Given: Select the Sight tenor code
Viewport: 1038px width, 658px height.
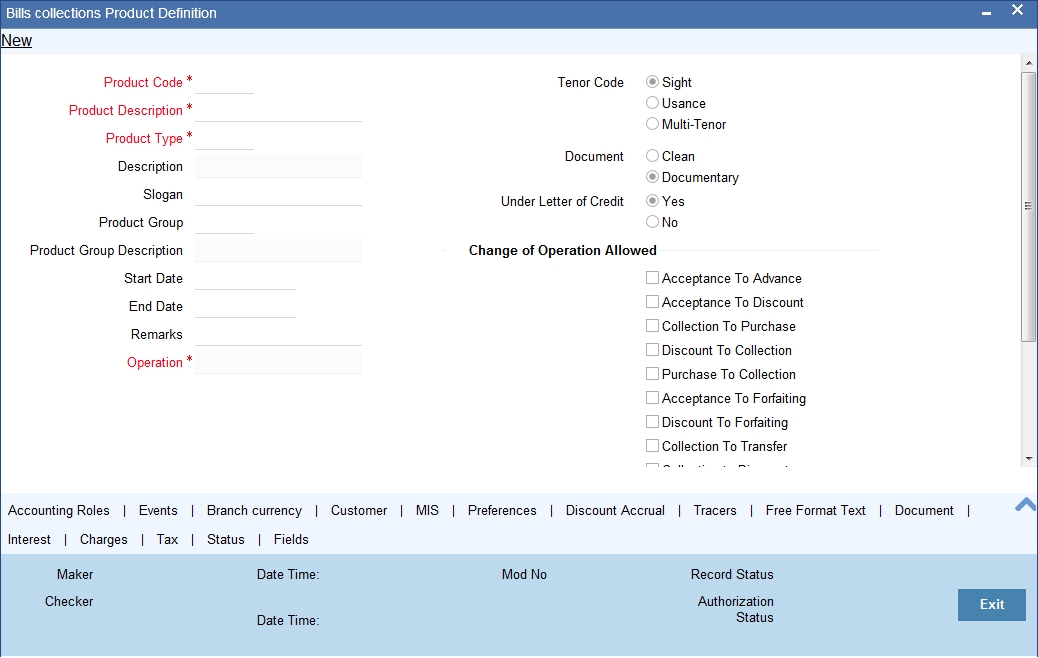Looking at the screenshot, I should [x=652, y=81].
